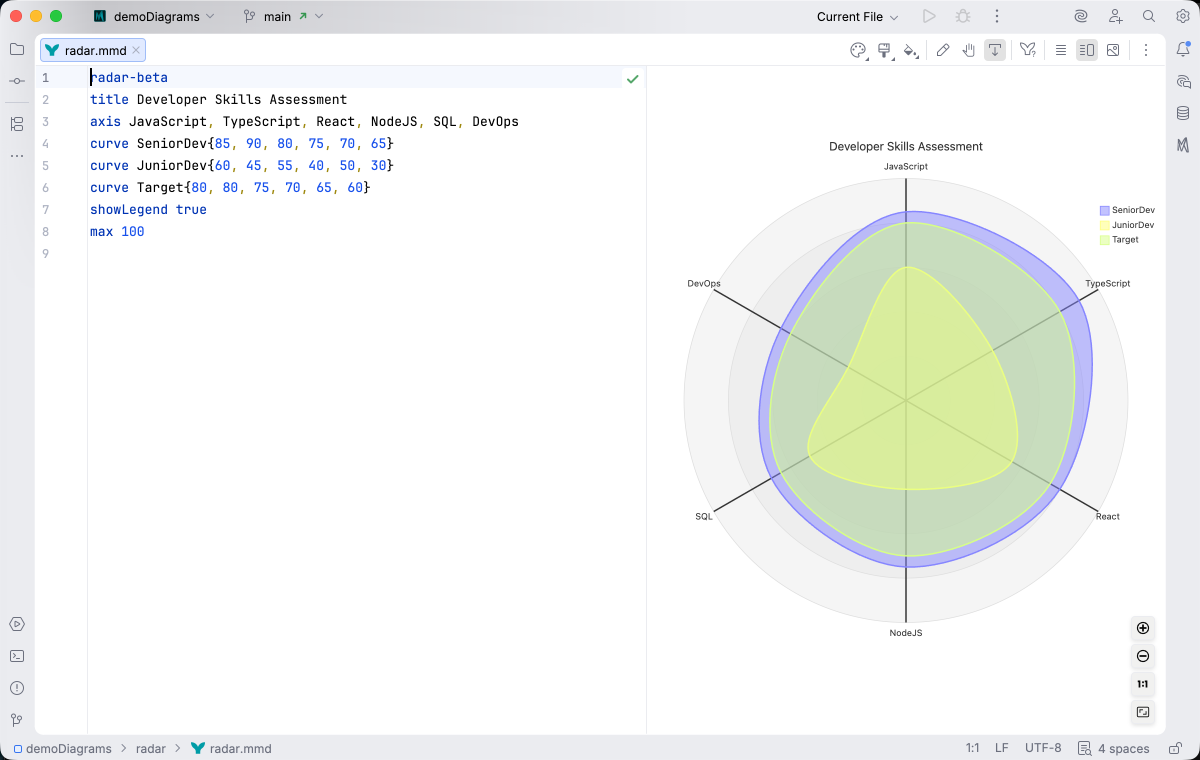Zoom out the diagram preview
Screen dimensions: 1200x760
point(1143,656)
